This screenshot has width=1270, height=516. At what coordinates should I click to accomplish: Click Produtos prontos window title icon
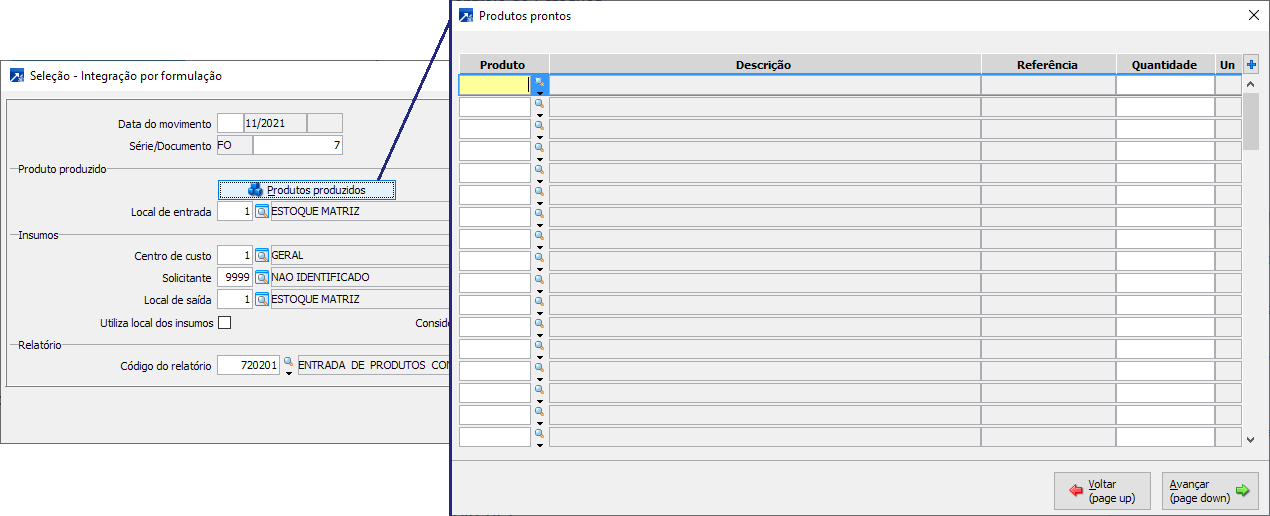[x=466, y=16]
